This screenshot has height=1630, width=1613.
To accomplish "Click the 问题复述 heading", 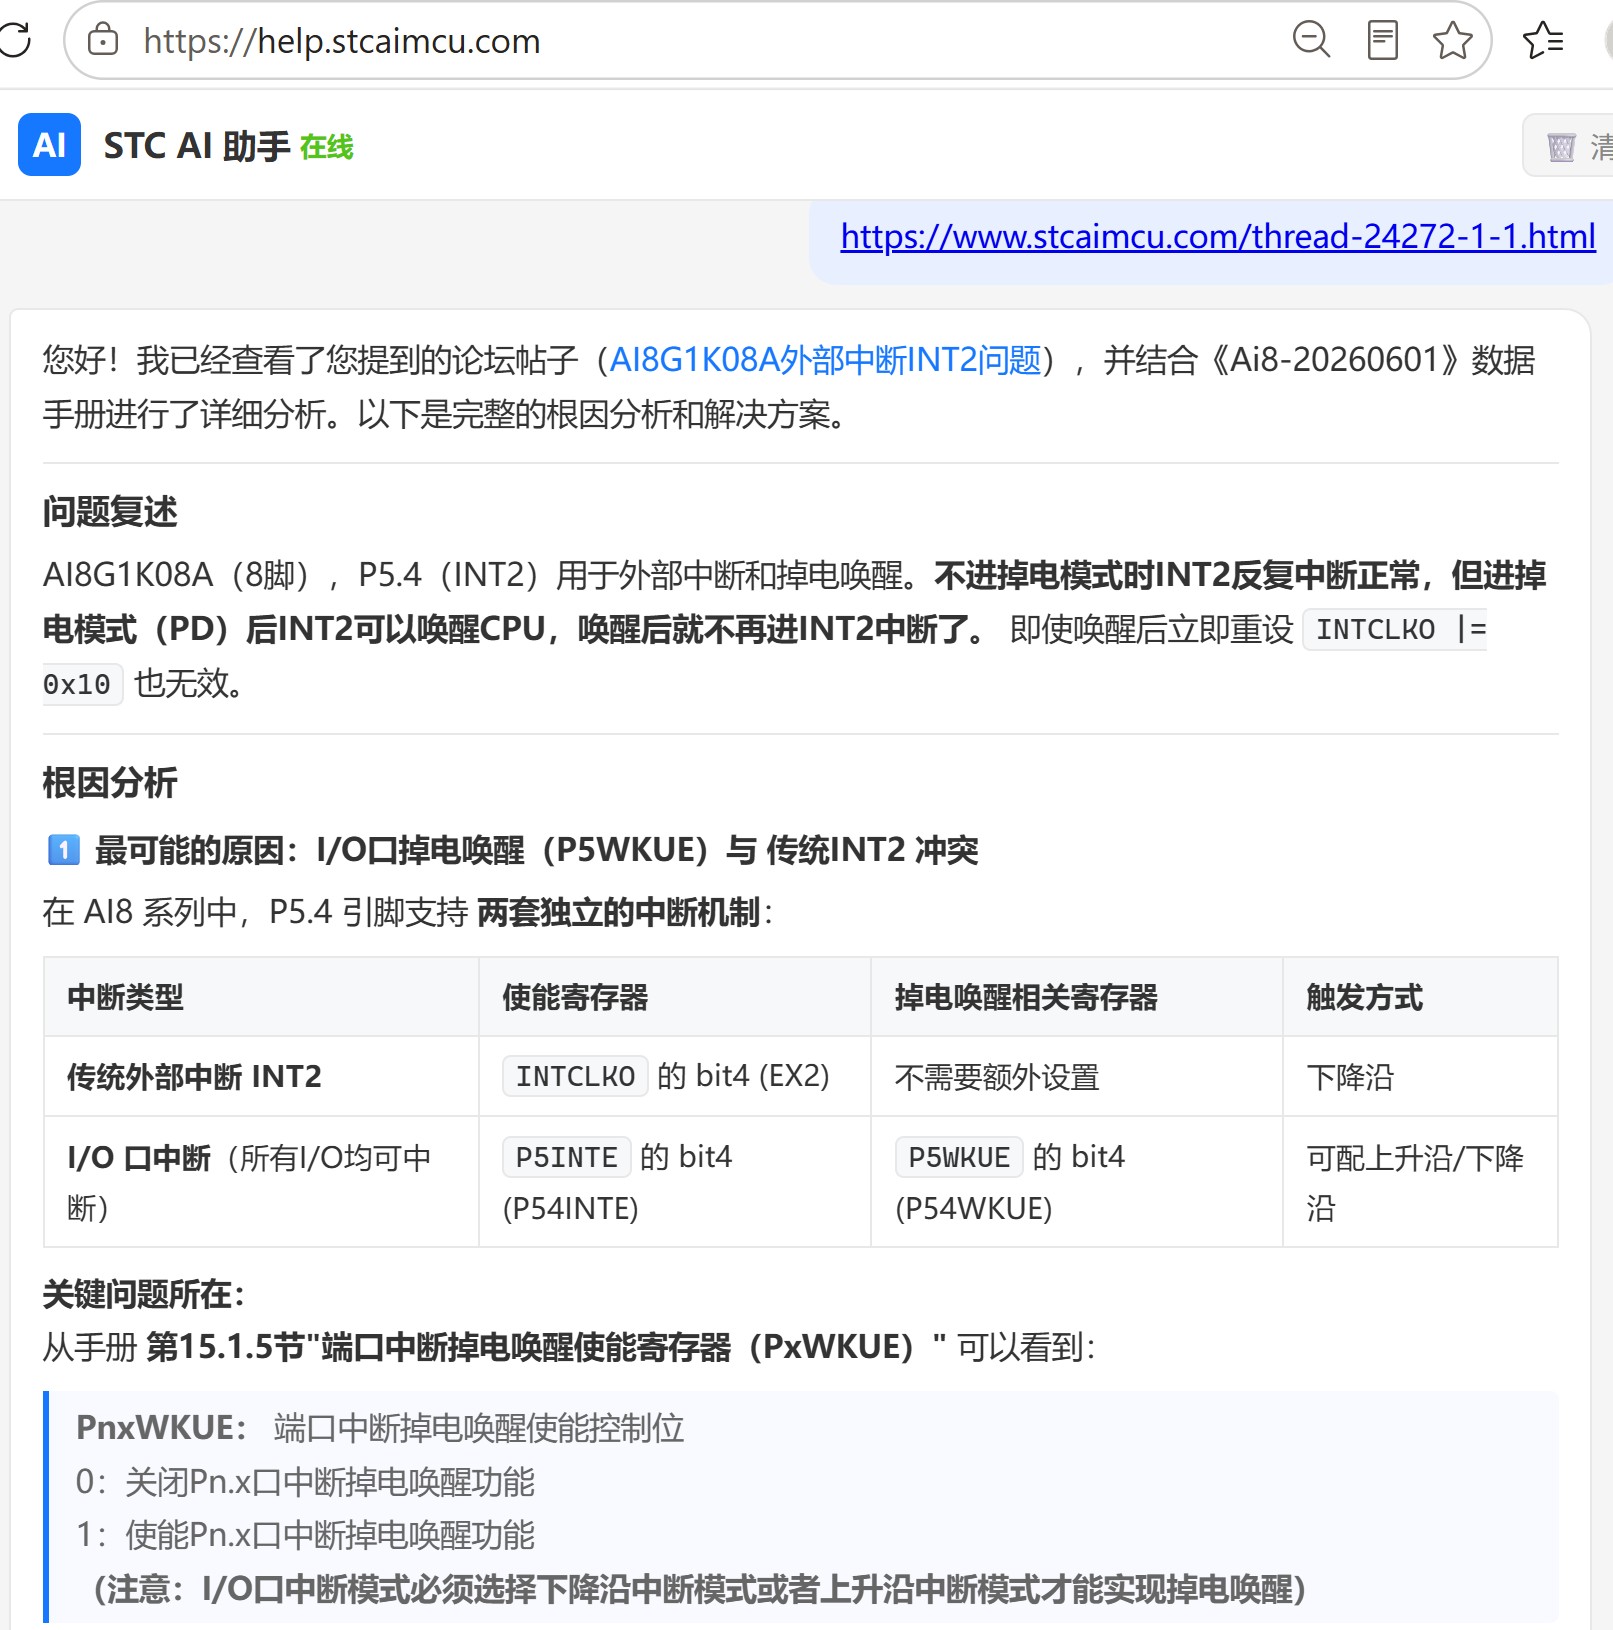I will (x=110, y=512).
